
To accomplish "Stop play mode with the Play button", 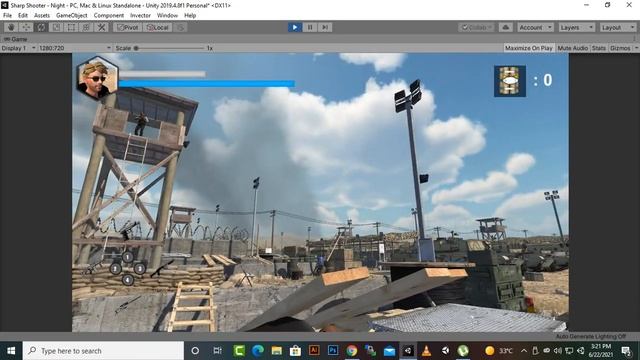I will pyautogui.click(x=295, y=27).
